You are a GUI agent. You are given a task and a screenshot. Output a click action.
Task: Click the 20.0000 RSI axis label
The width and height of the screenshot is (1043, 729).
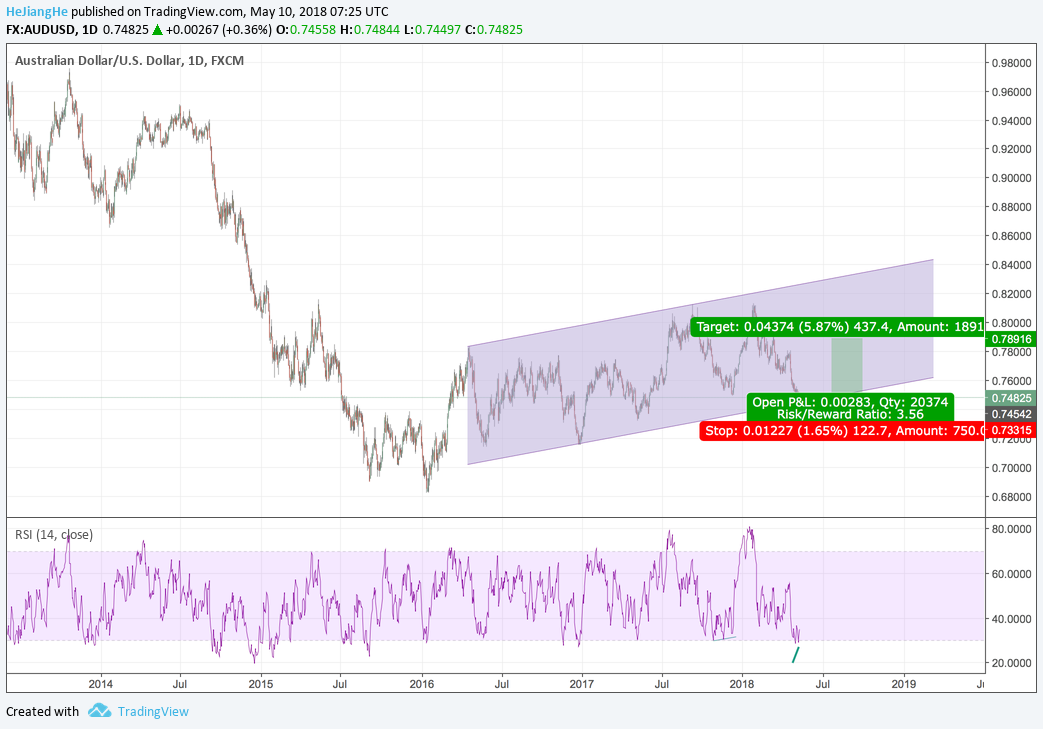[x=1012, y=663]
